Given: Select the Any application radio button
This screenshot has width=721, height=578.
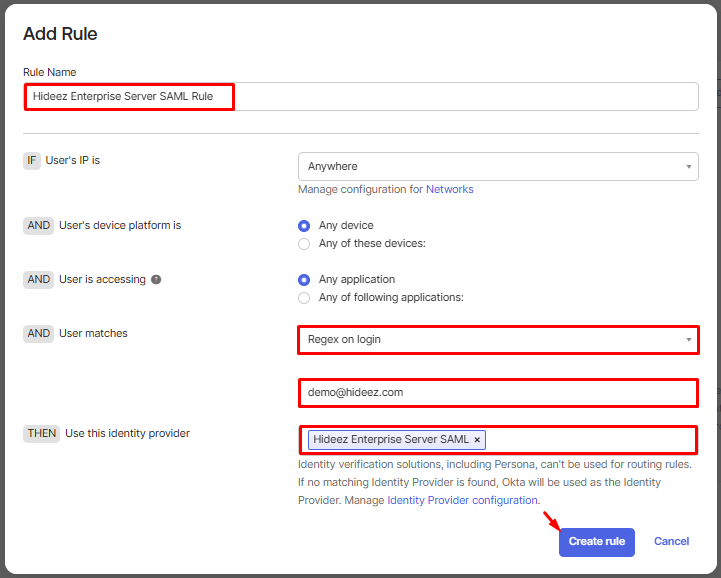Looking at the screenshot, I should (x=304, y=280).
